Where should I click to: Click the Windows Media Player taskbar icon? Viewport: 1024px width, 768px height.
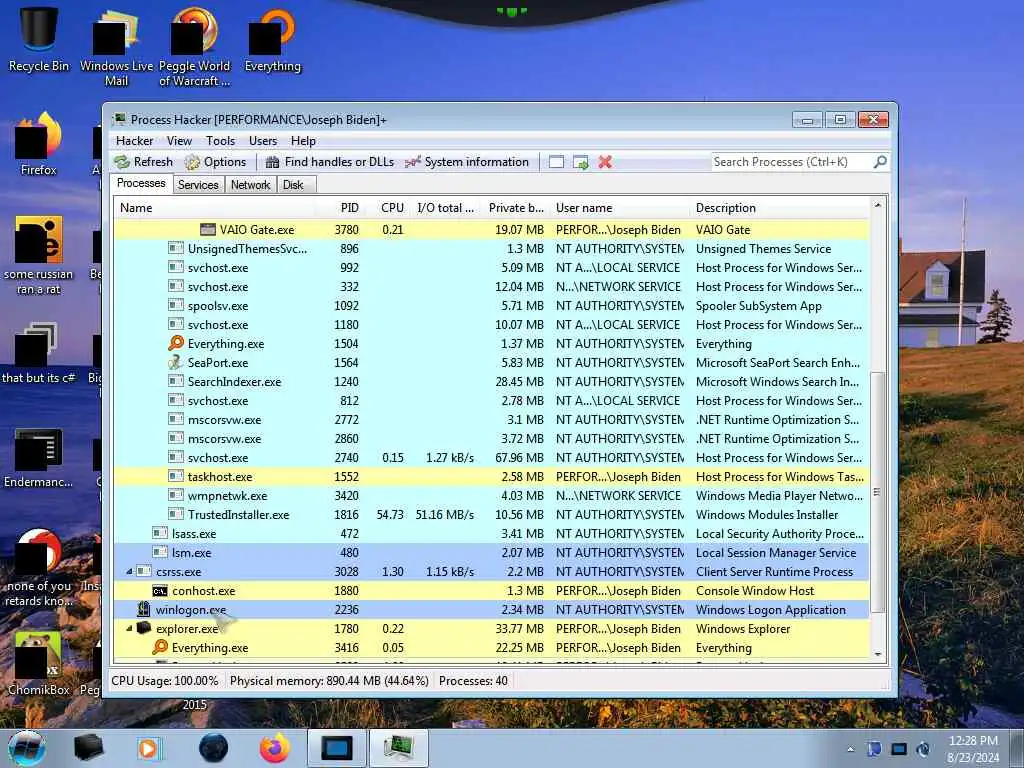(x=148, y=748)
